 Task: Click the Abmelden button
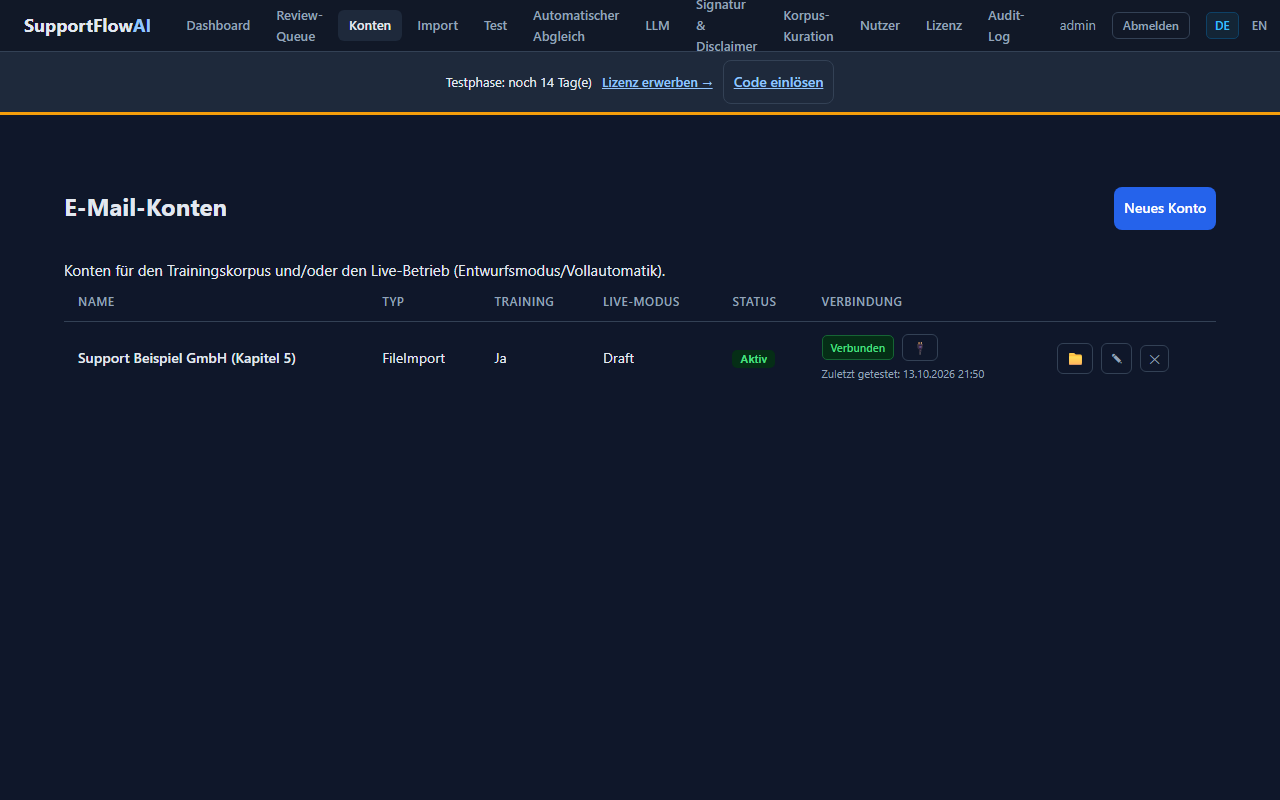1151,26
